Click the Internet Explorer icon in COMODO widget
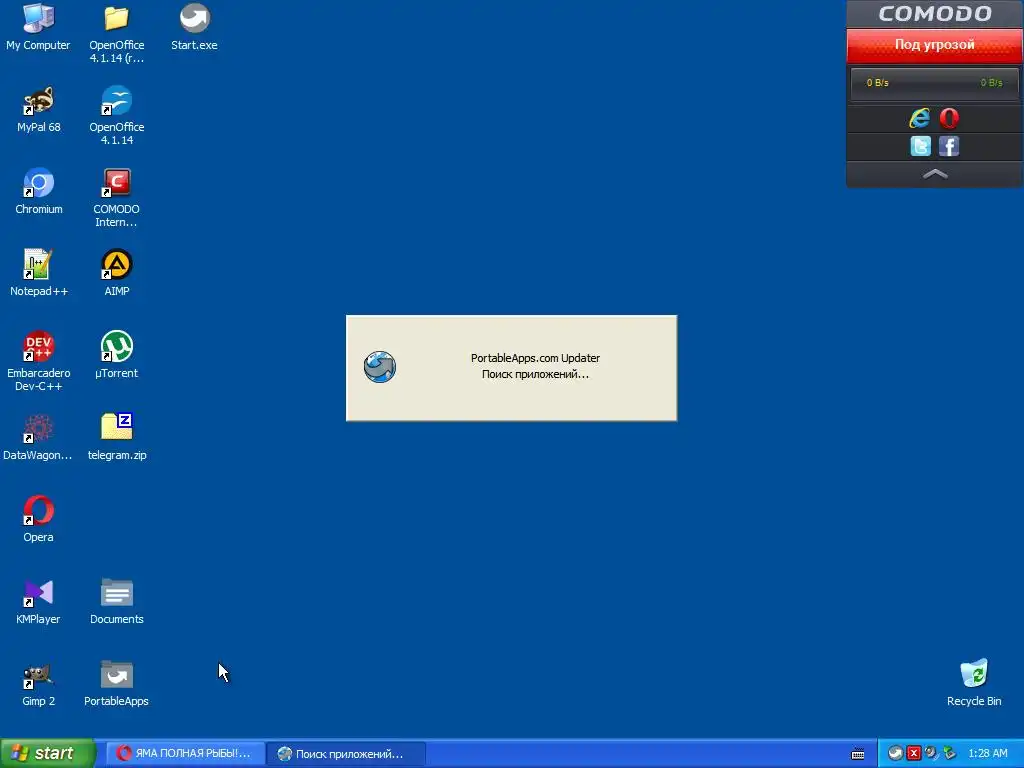Image resolution: width=1024 pixels, height=768 pixels. coord(920,118)
